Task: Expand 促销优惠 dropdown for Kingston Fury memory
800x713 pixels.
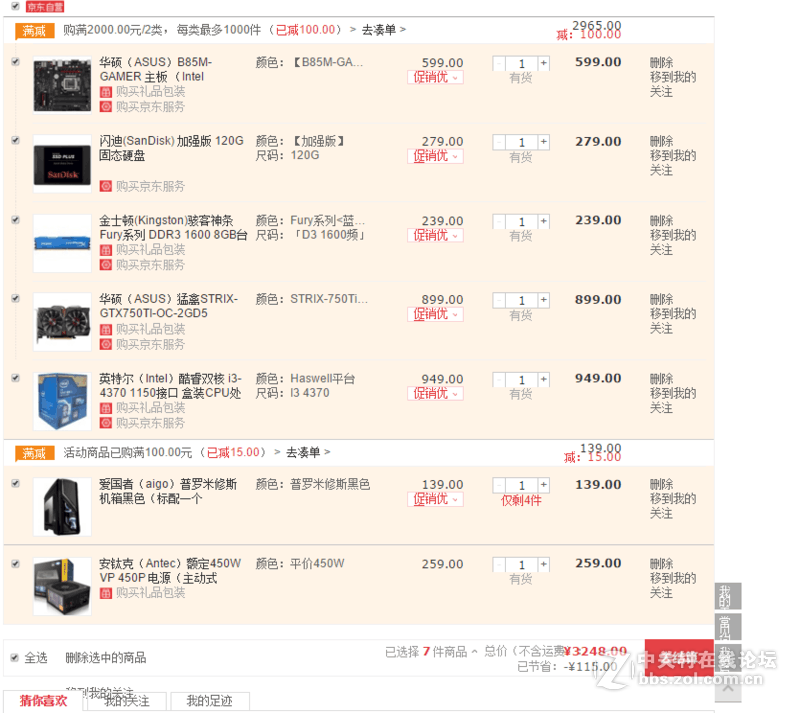Action: point(435,235)
